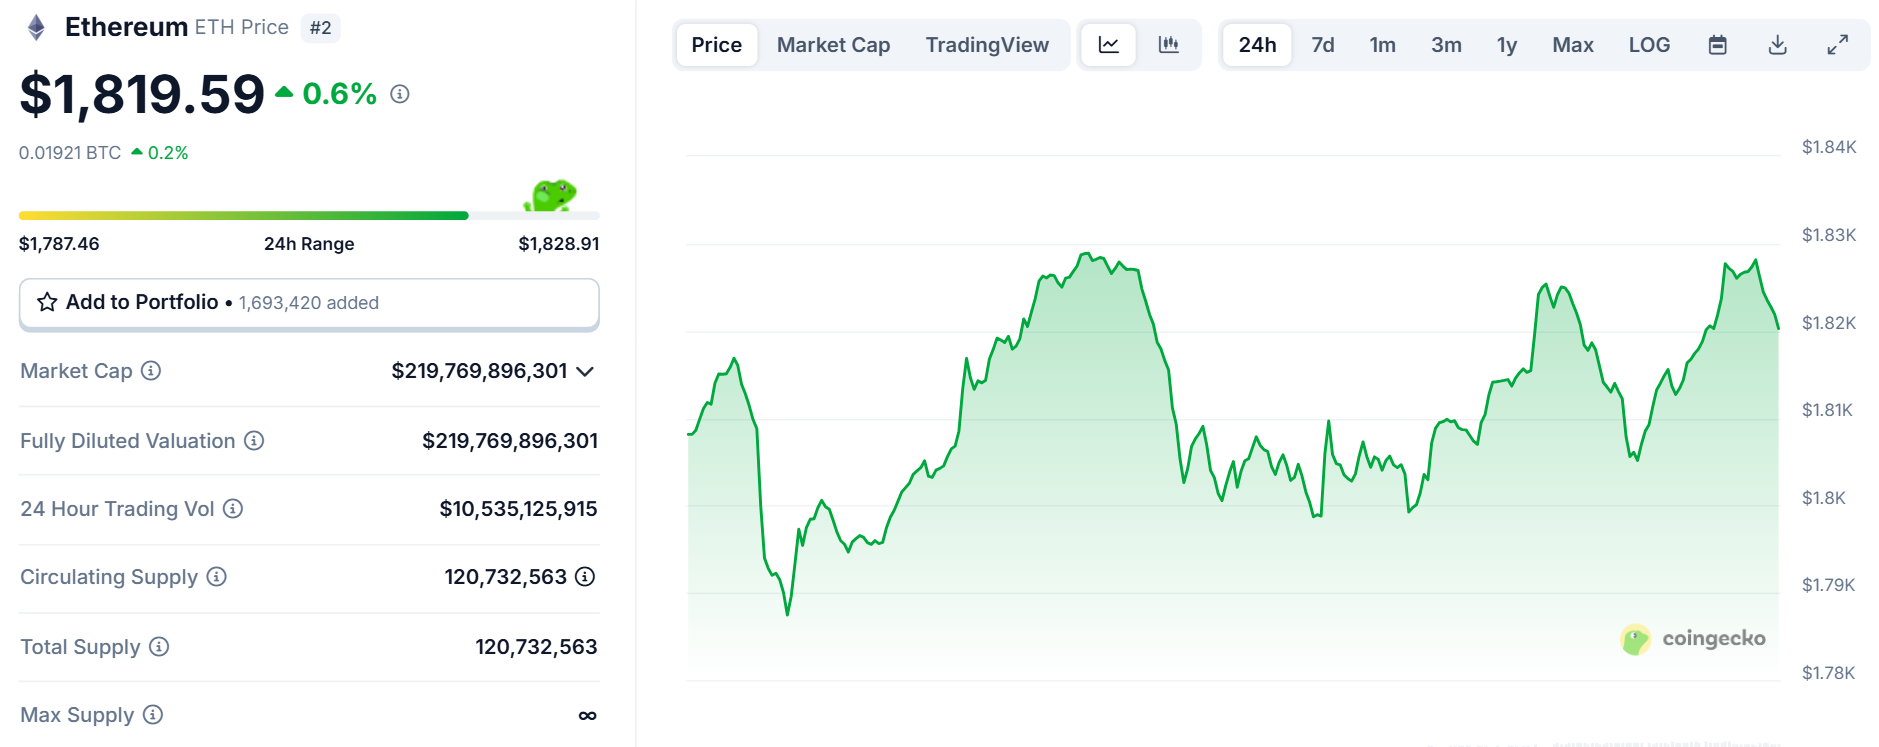The height and width of the screenshot is (747, 1879).
Task: Set chart range to 24h
Action: [1257, 45]
